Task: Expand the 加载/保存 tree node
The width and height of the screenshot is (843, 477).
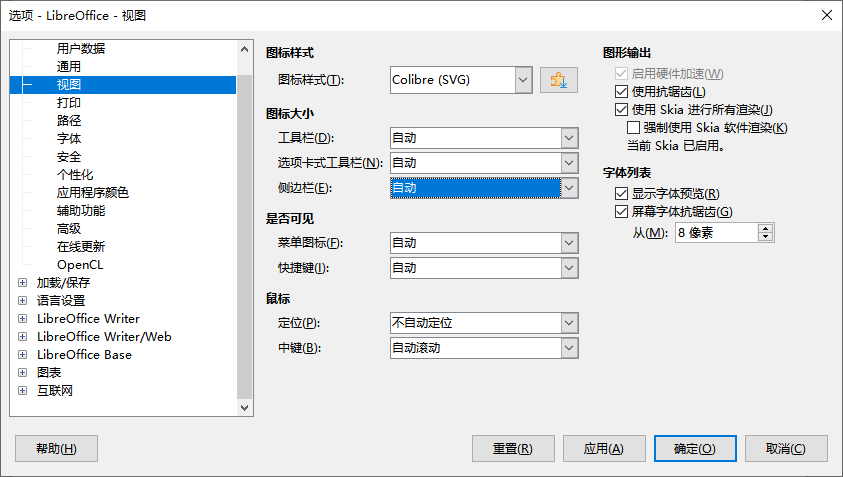Action: (23, 282)
